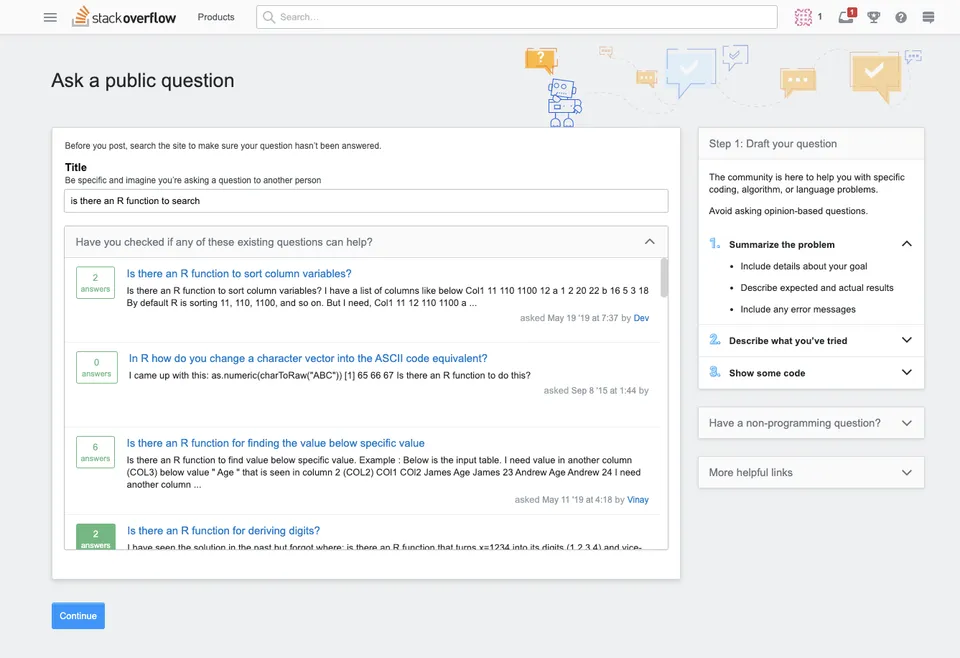The image size is (960, 658).
Task: Click the search magnifier icon
Action: coord(269,17)
